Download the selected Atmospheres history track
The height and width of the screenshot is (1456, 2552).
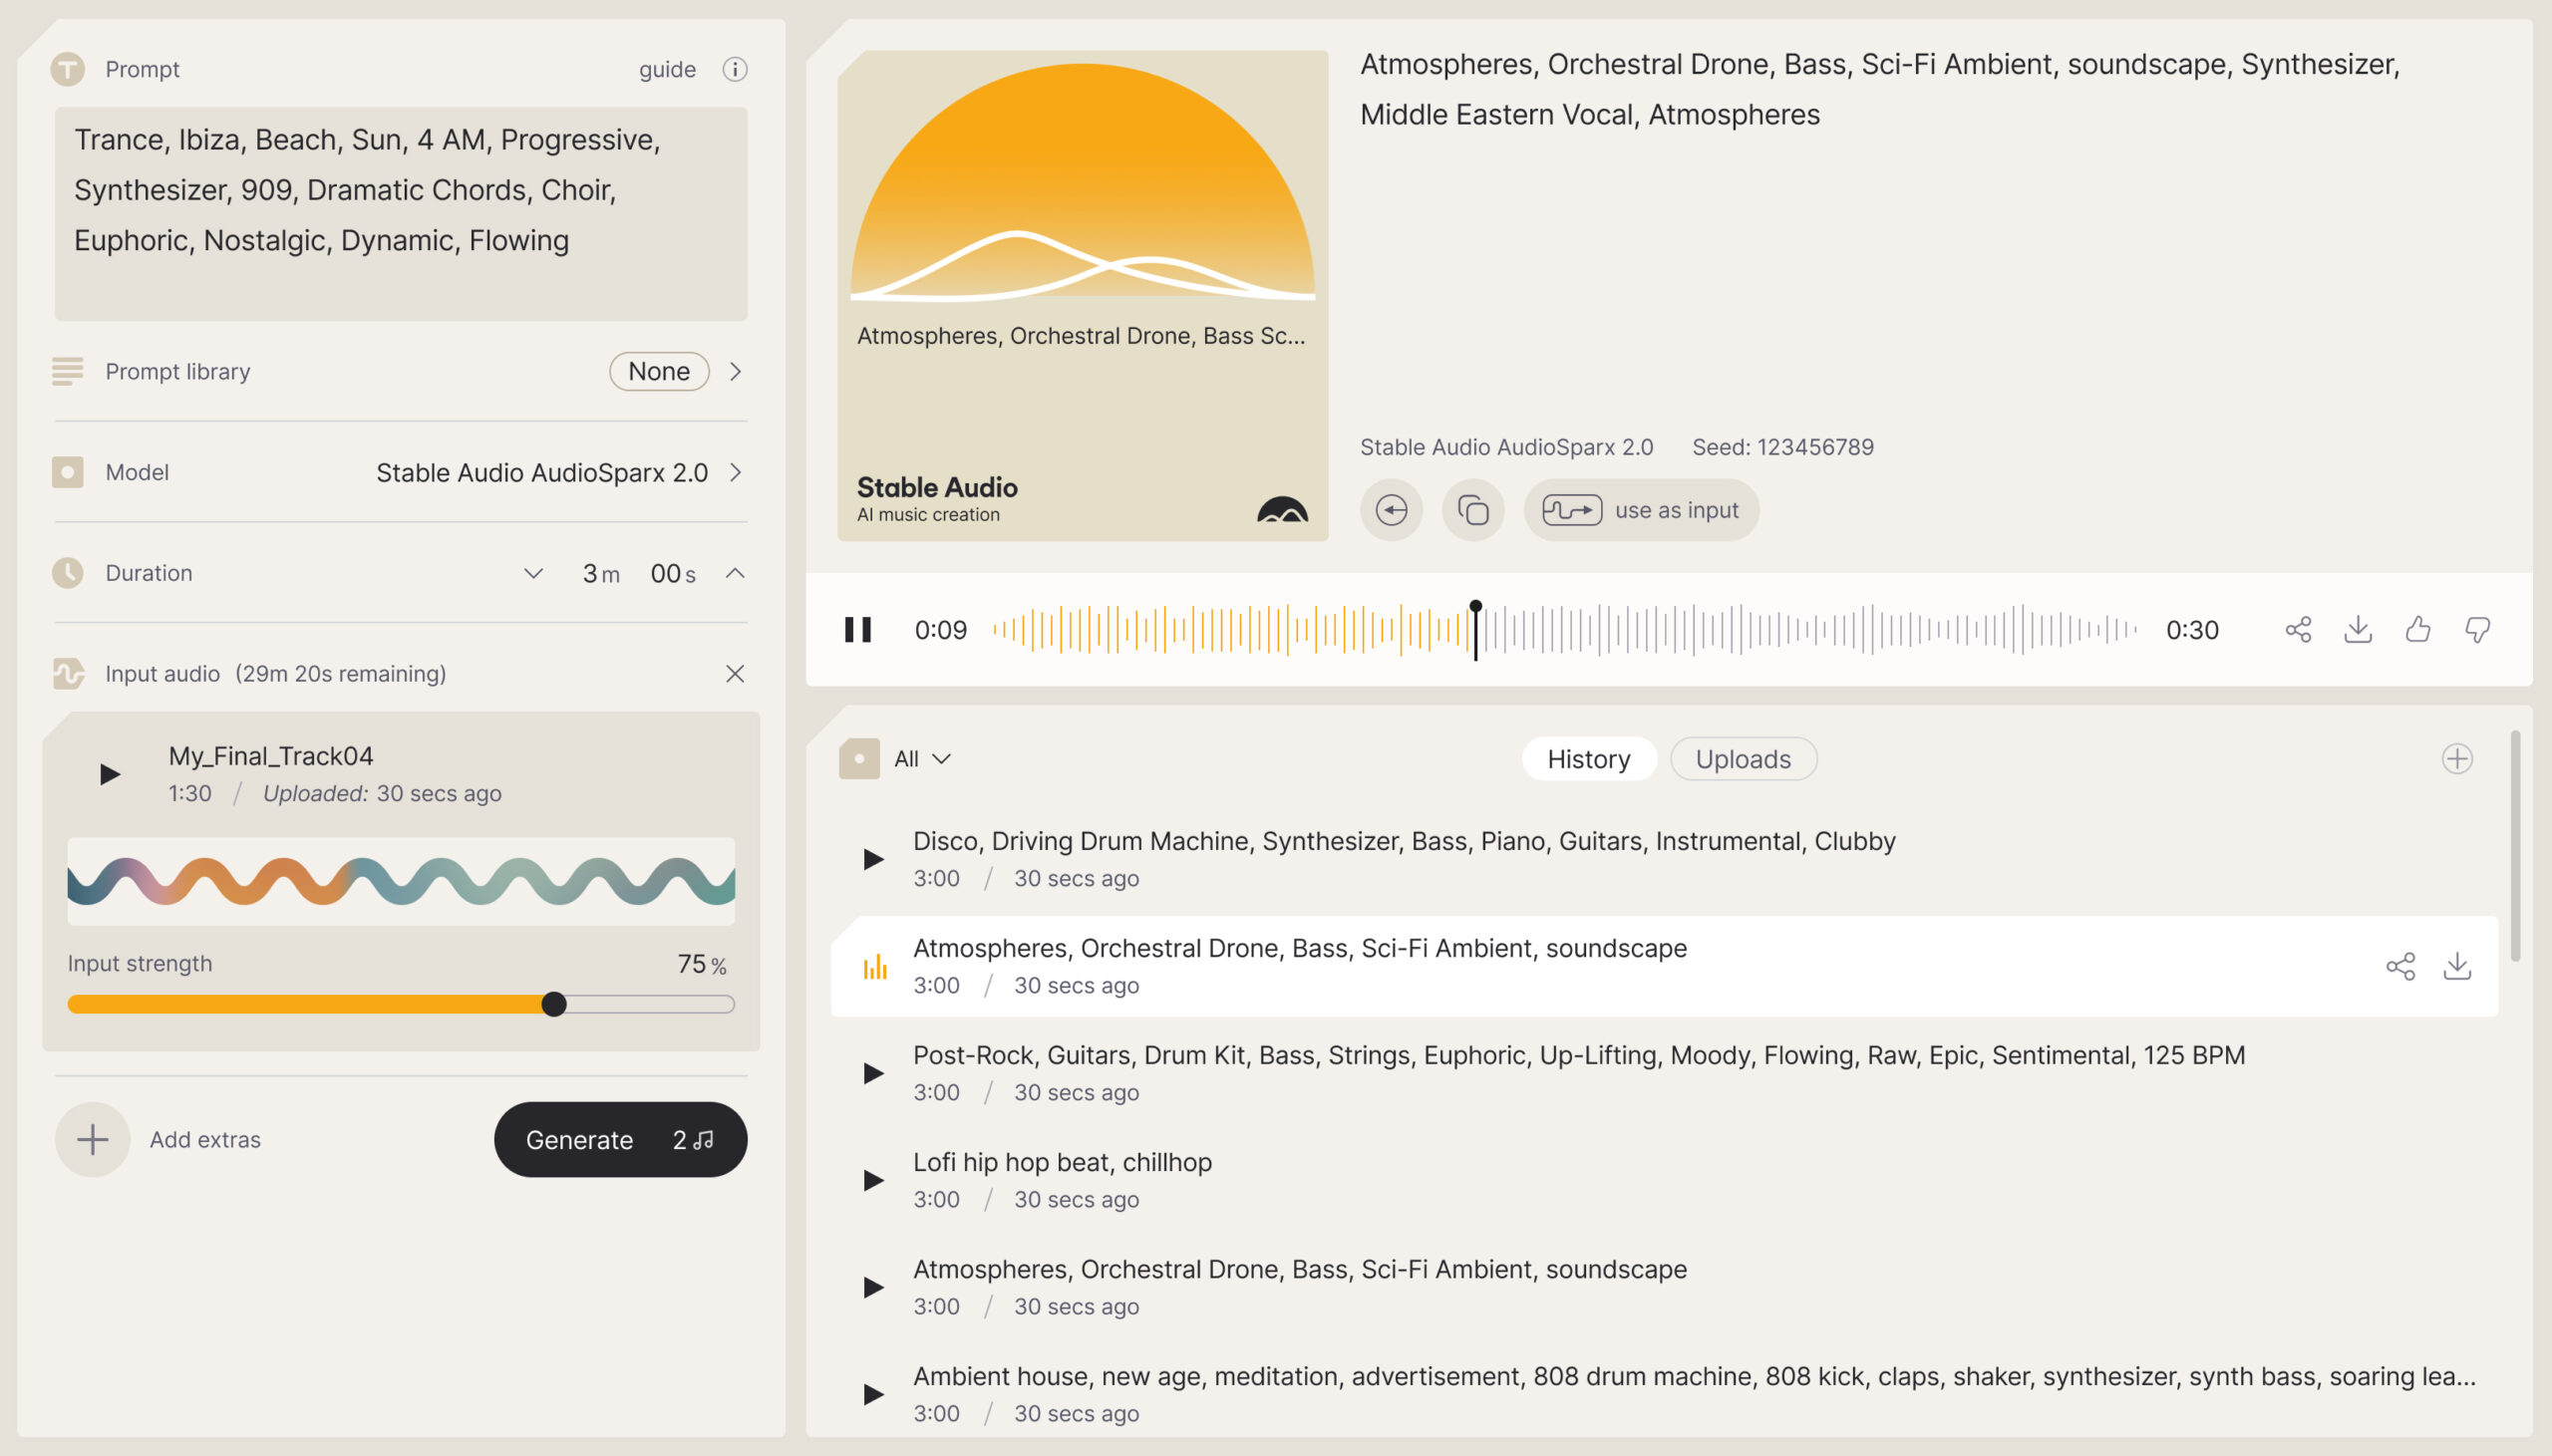2457,966
